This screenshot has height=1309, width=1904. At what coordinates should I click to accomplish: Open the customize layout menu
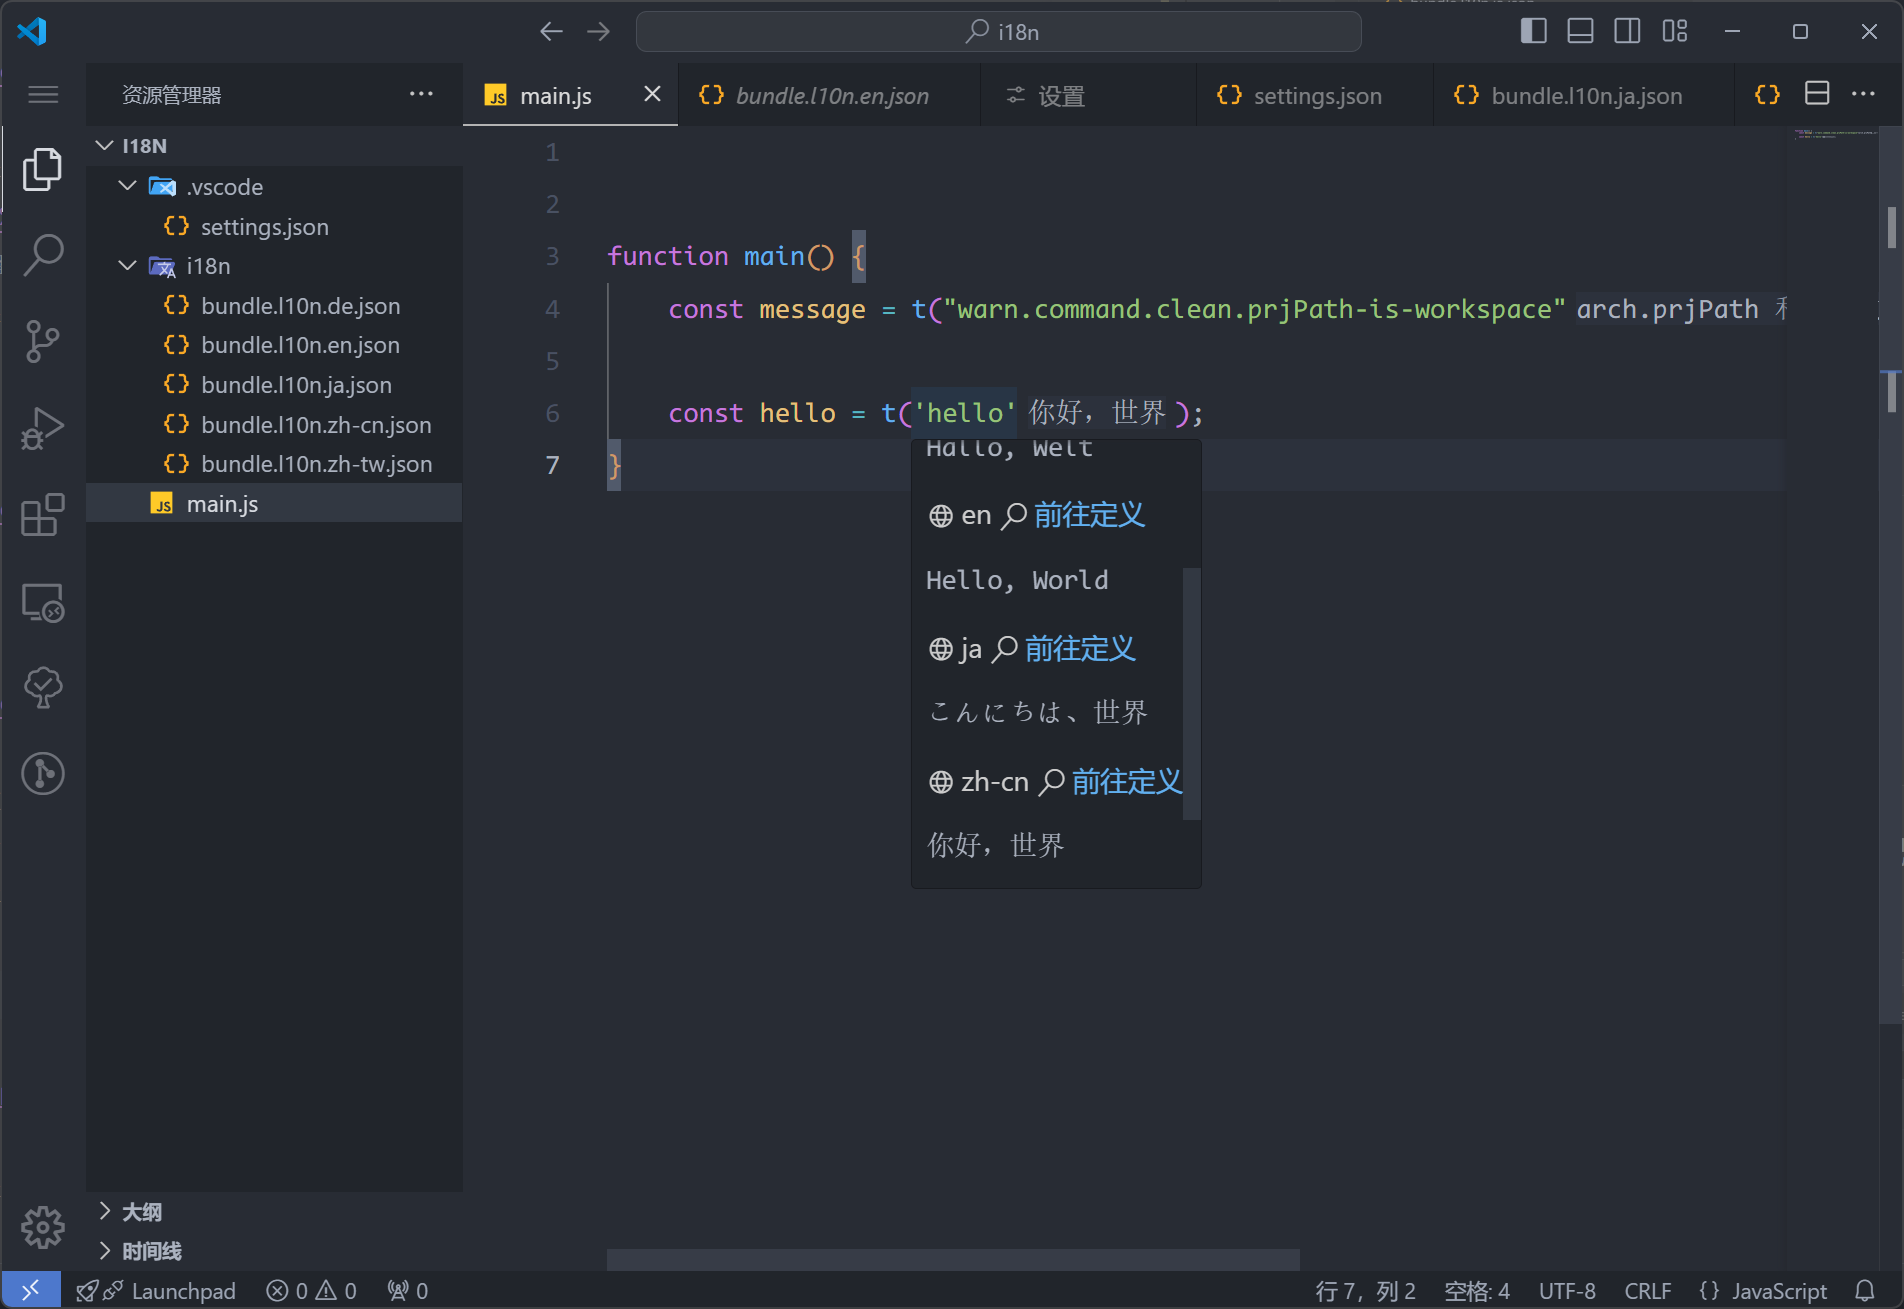1675,32
